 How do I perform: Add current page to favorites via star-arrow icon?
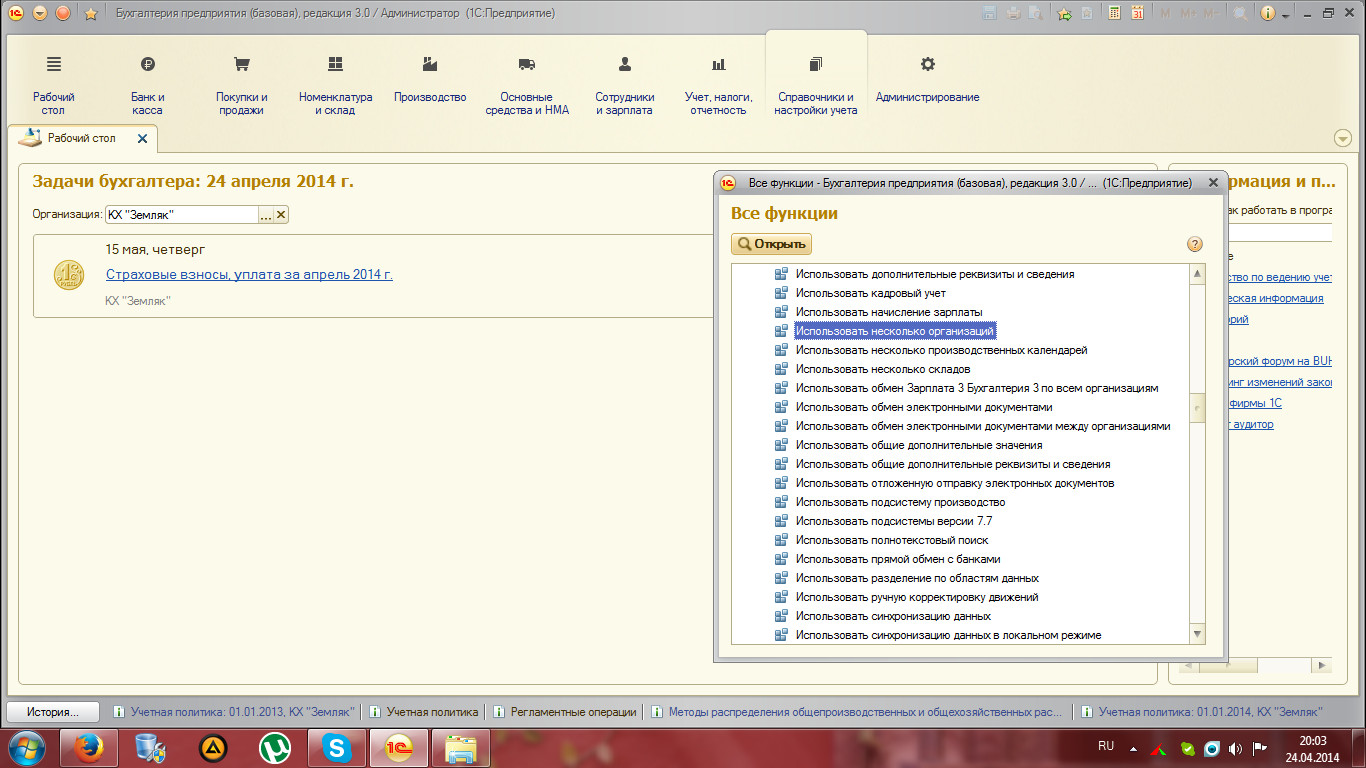[x=1064, y=14]
